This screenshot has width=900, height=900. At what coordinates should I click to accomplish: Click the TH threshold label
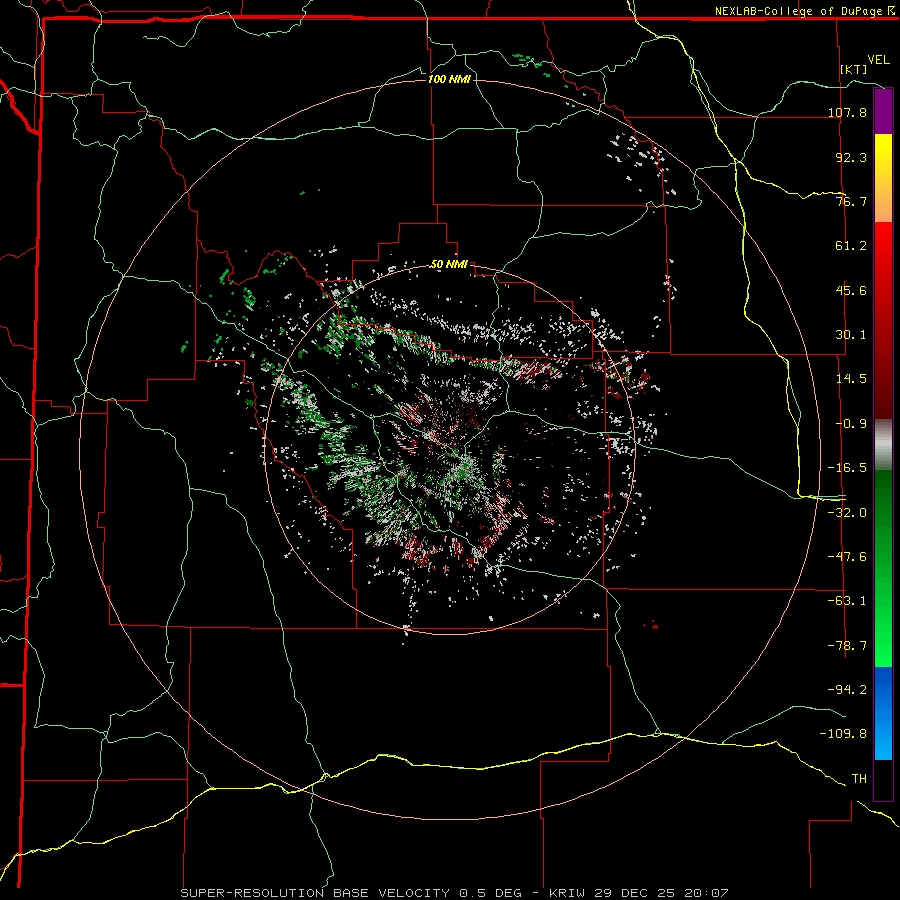(859, 779)
